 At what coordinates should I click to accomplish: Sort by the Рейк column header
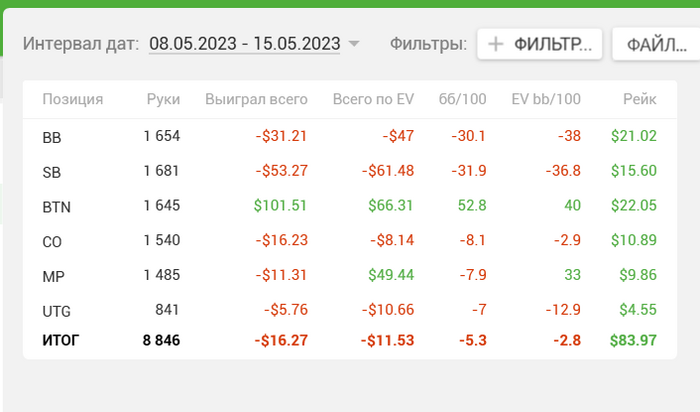(639, 99)
